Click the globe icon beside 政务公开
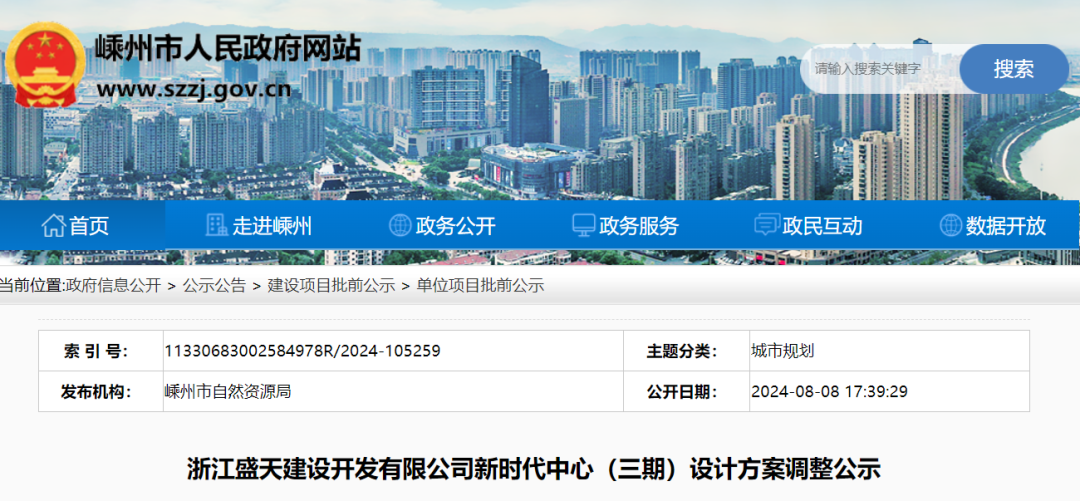Viewport: 1080px width, 501px height. point(400,226)
